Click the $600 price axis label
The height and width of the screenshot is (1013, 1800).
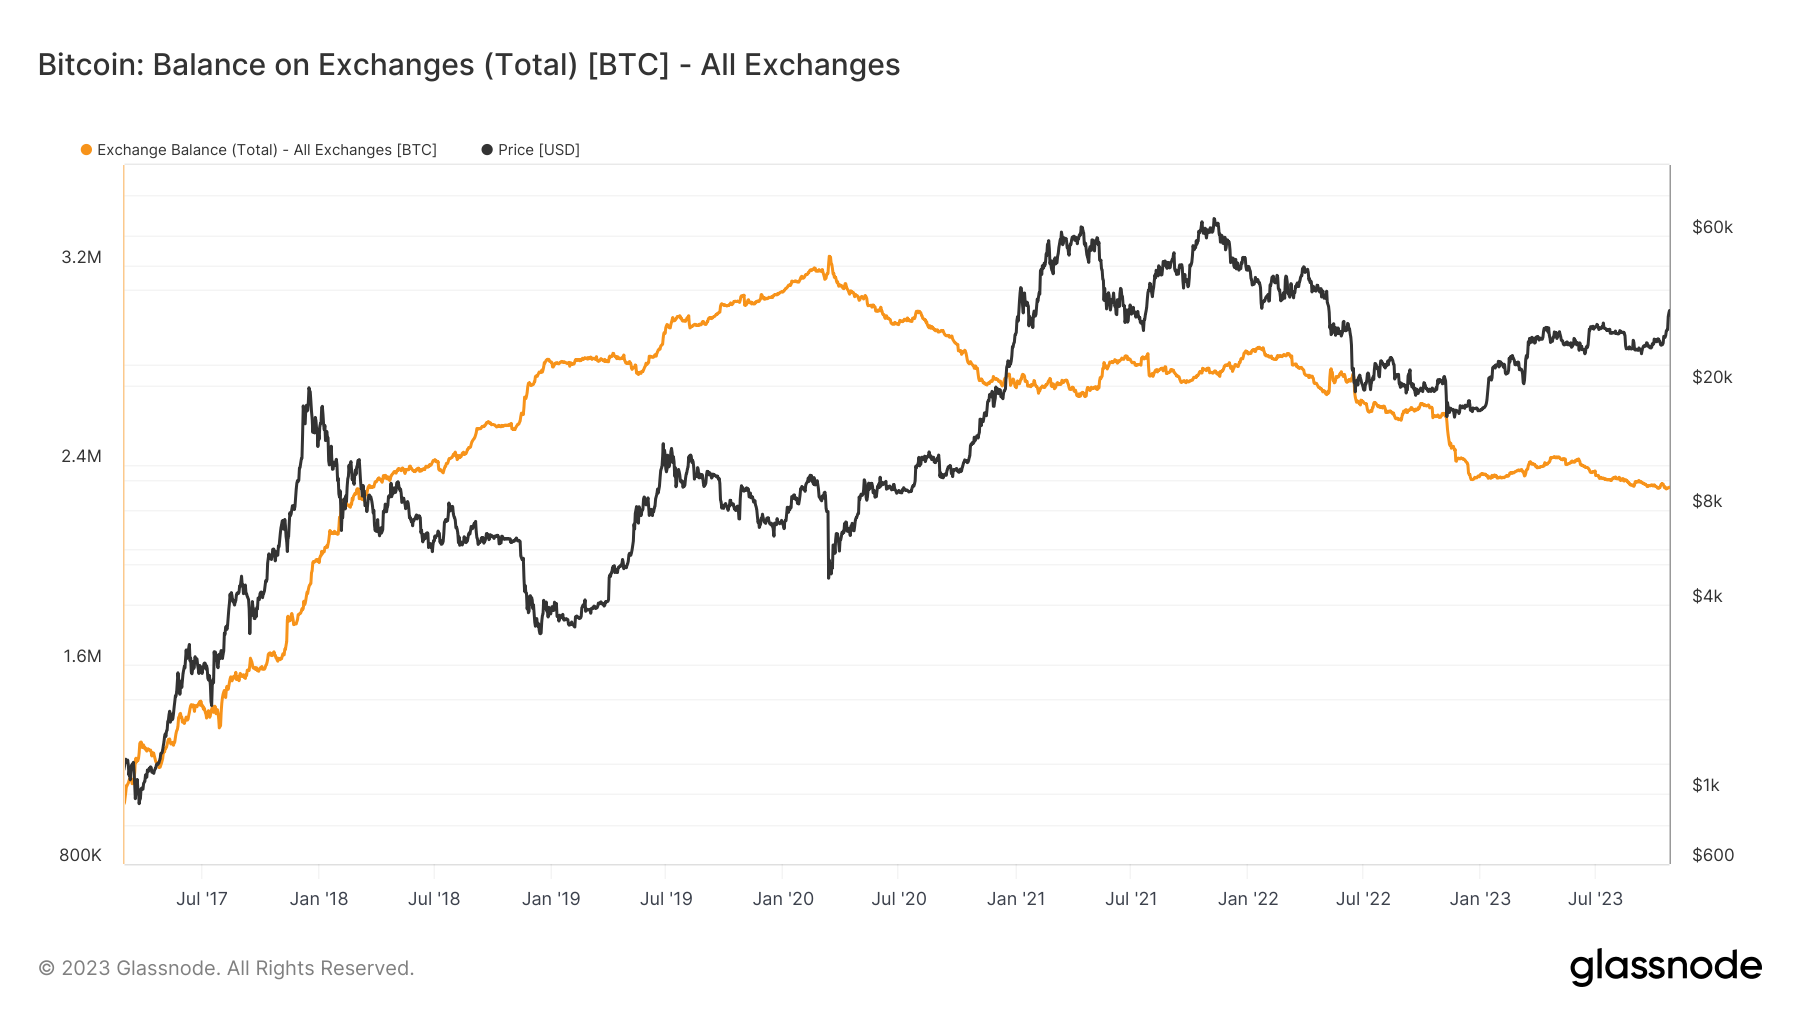tap(1713, 855)
